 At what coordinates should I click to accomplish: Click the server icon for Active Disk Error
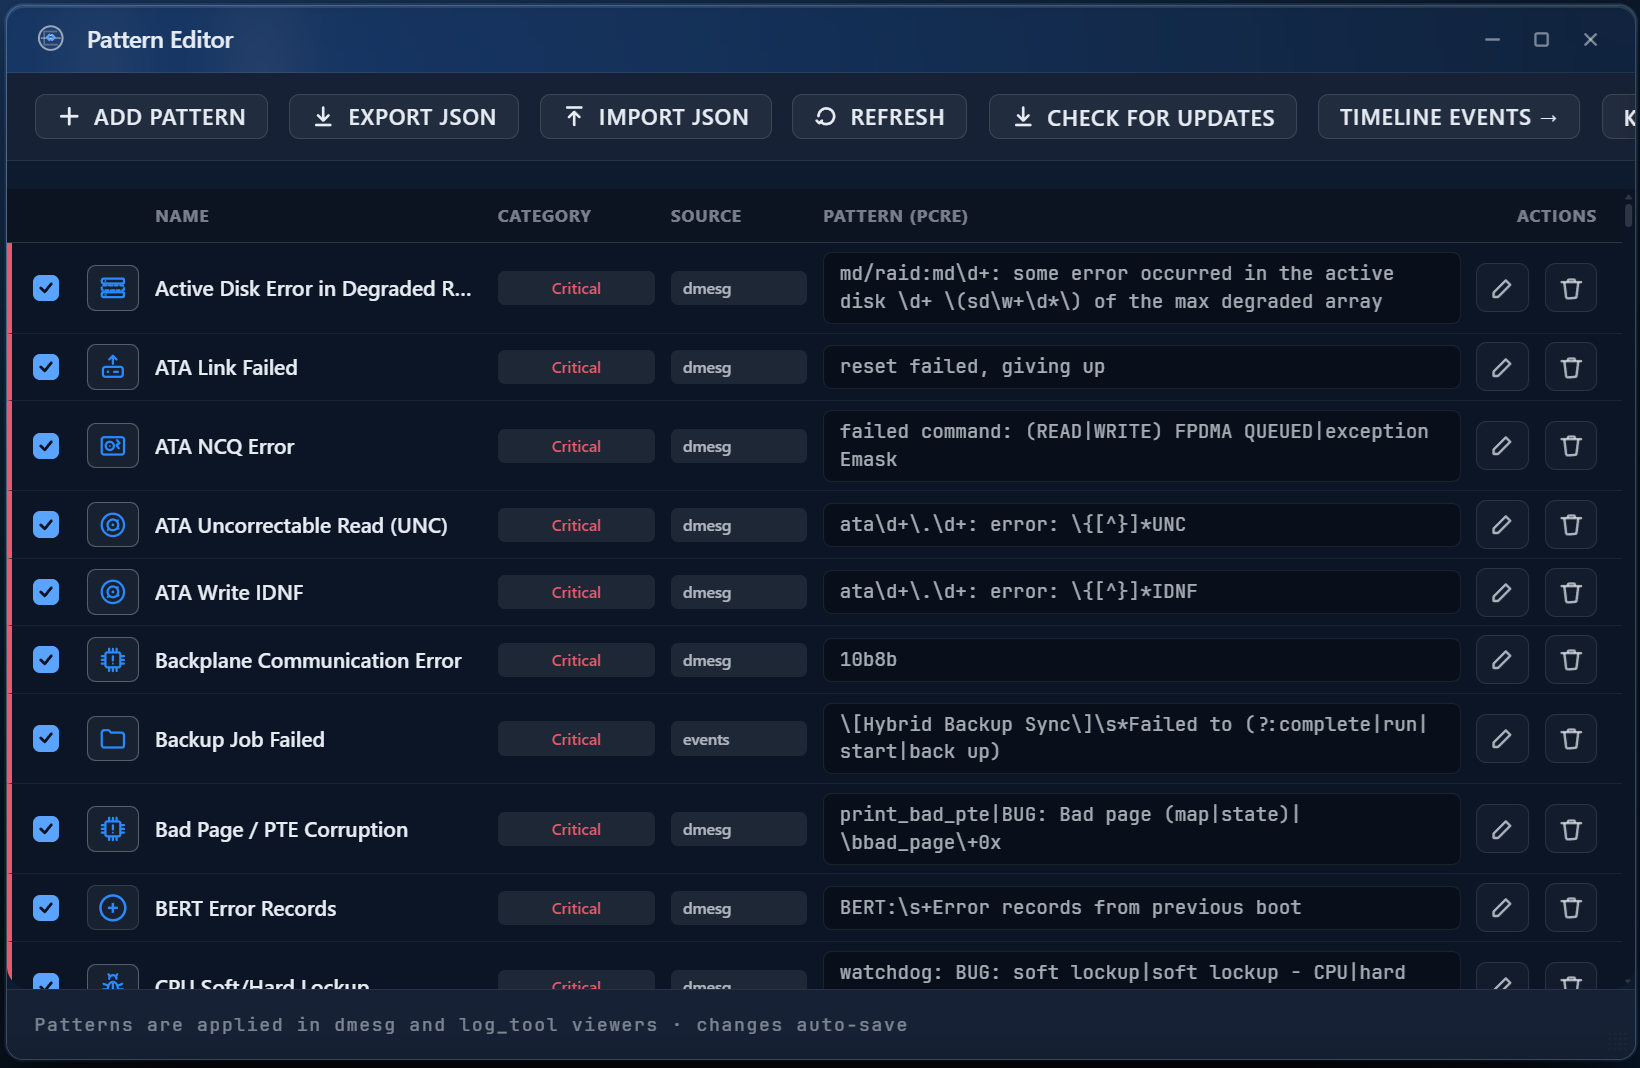tap(113, 288)
